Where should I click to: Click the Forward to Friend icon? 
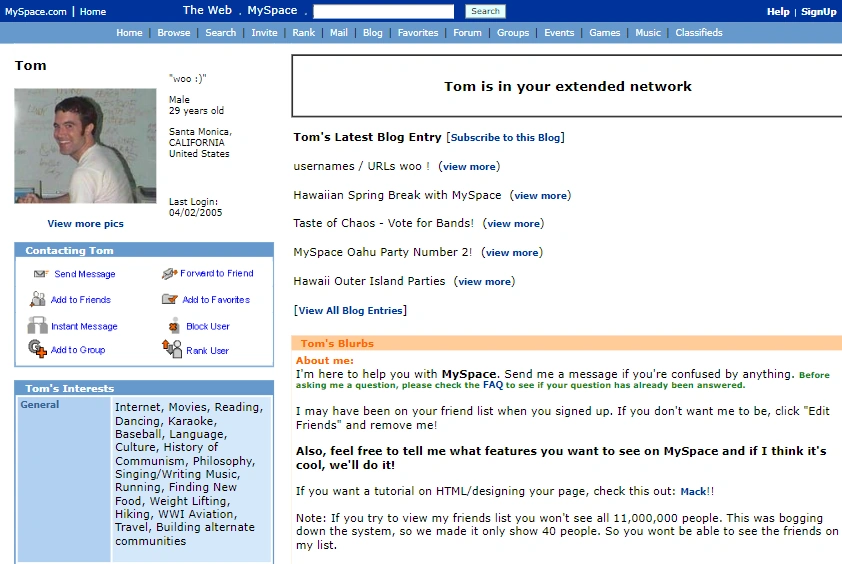click(x=169, y=273)
